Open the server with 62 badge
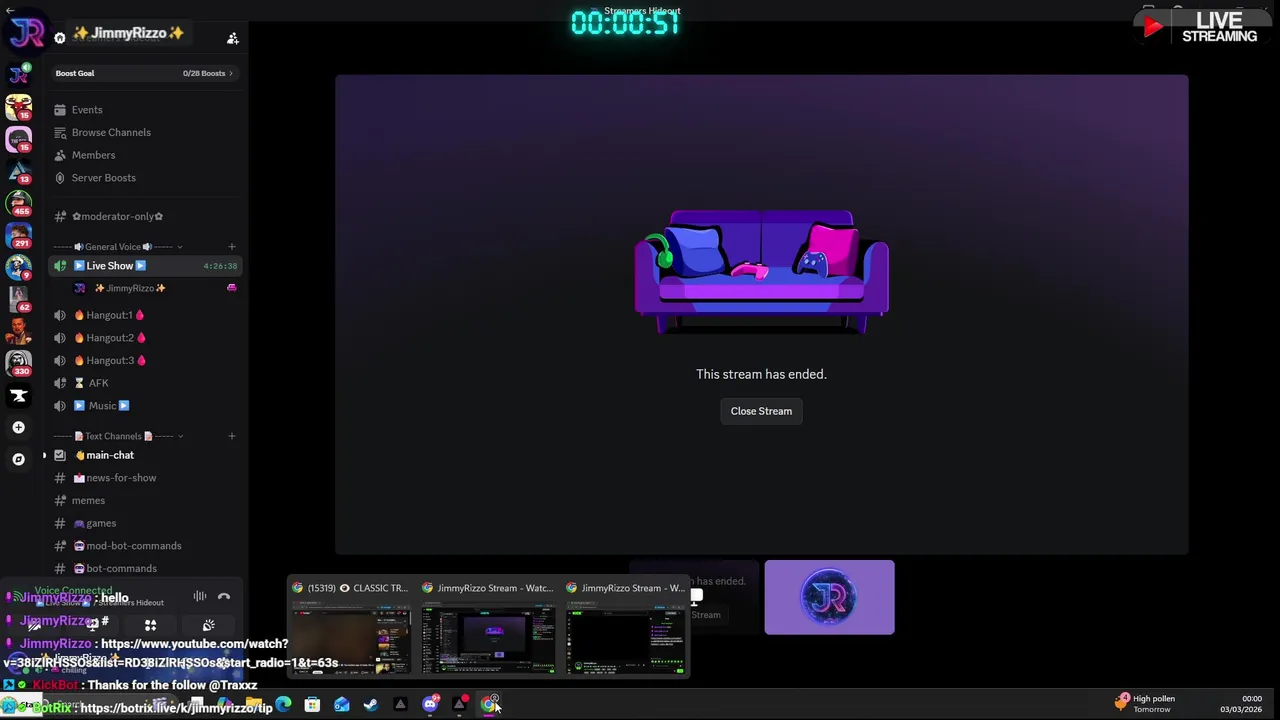This screenshot has width=1280, height=720. (18, 299)
